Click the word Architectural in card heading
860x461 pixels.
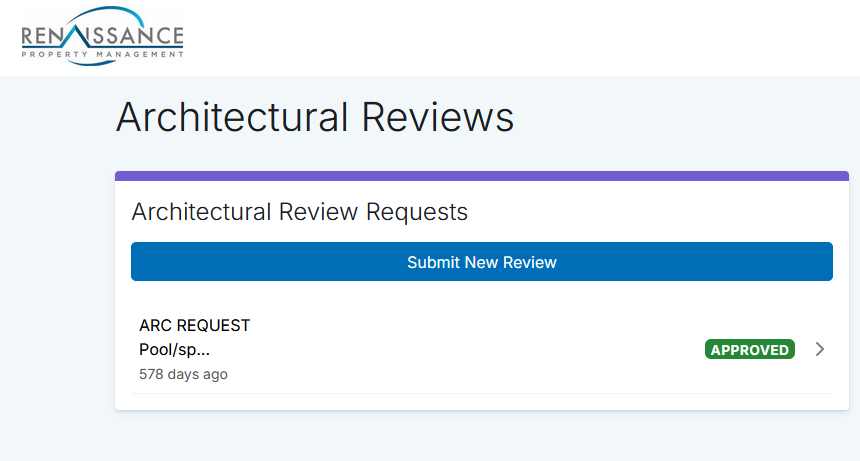202,212
